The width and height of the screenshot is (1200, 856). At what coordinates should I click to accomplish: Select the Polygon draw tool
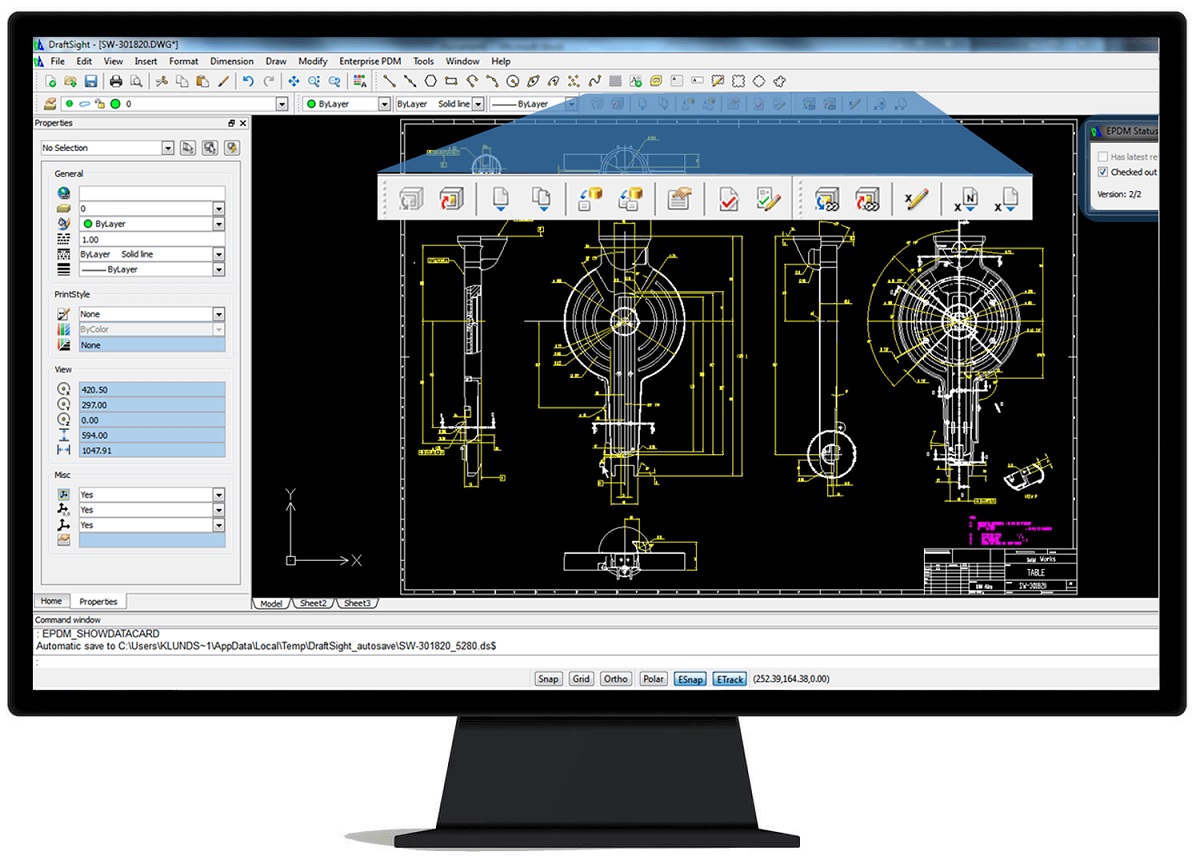430,81
